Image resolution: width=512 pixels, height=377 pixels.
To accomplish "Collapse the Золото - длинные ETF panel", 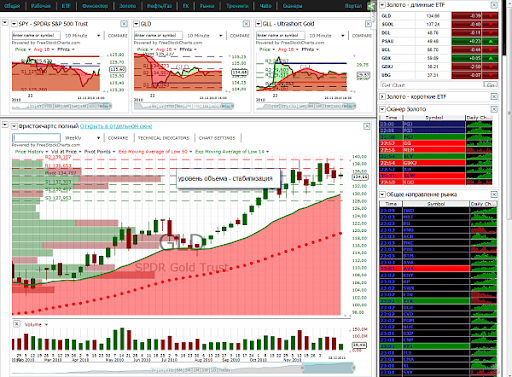I will 382,5.
